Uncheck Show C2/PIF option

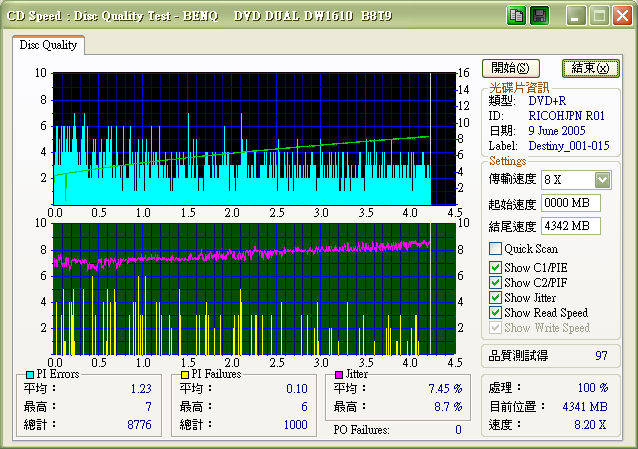tap(495, 283)
